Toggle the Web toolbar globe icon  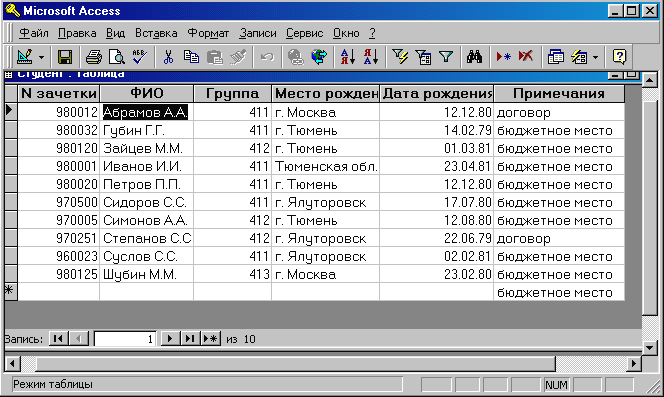[319, 57]
